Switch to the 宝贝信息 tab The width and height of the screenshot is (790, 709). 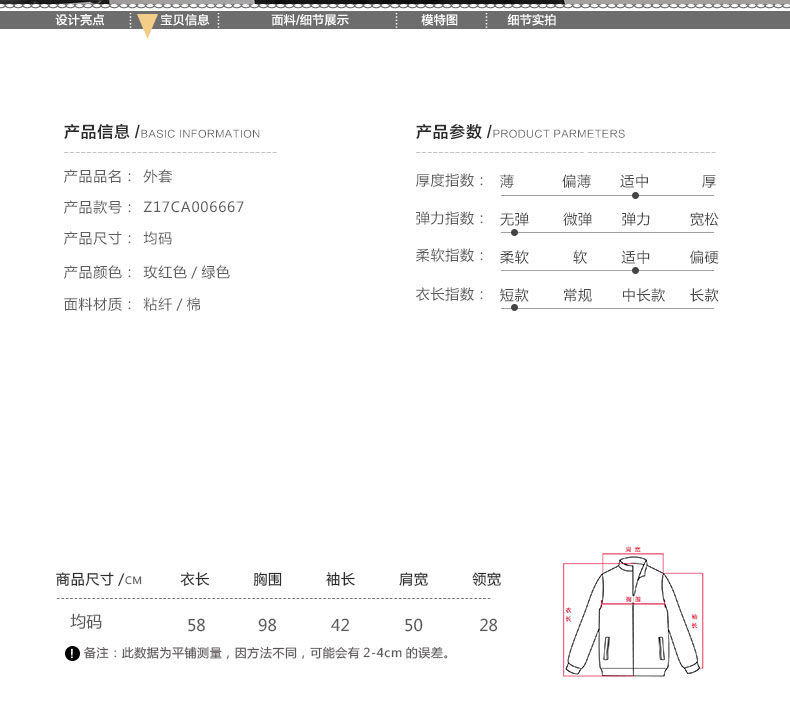(x=184, y=20)
